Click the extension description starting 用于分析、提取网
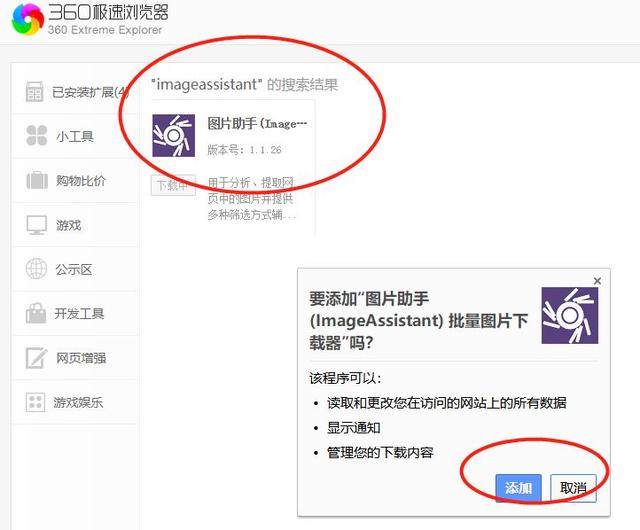 tap(251, 198)
